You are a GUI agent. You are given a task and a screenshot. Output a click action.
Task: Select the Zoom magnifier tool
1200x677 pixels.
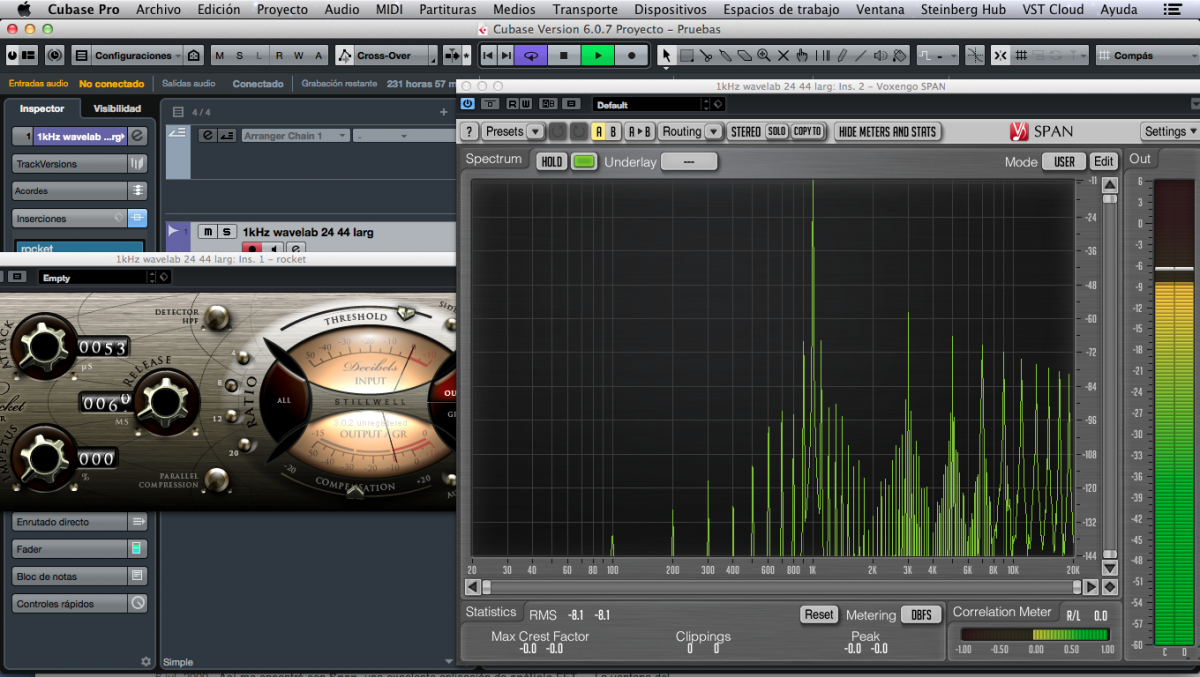764,56
